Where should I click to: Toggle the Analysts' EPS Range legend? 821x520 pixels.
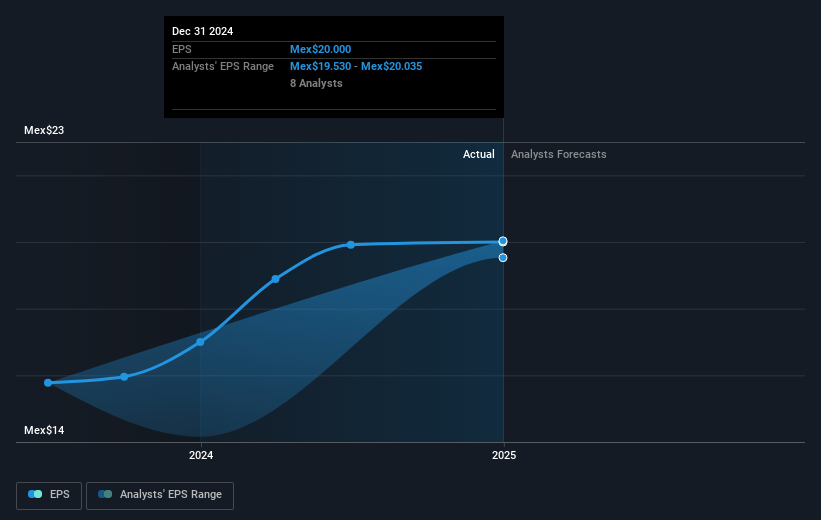(x=160, y=495)
